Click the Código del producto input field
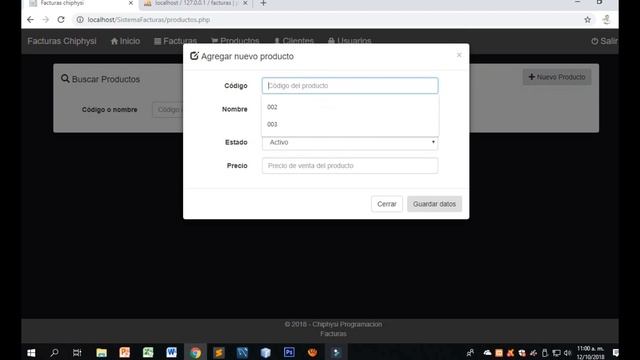 [350, 86]
